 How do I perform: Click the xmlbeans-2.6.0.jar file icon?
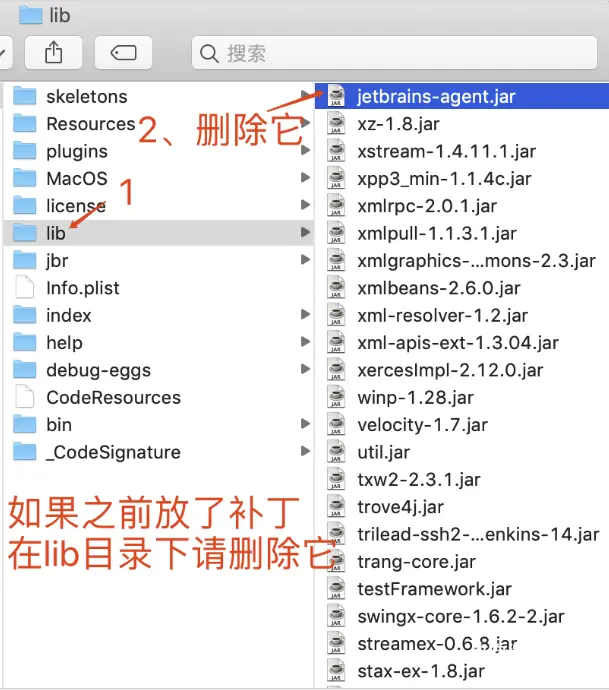tap(336, 287)
